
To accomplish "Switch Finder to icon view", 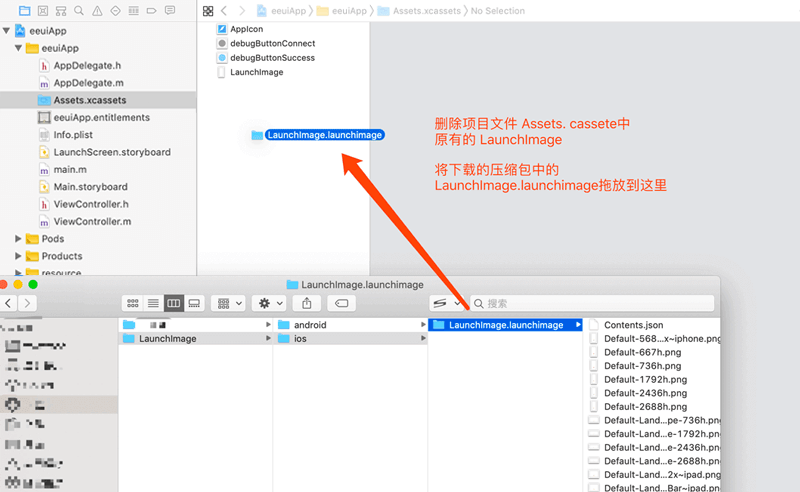I will pyautogui.click(x=133, y=303).
